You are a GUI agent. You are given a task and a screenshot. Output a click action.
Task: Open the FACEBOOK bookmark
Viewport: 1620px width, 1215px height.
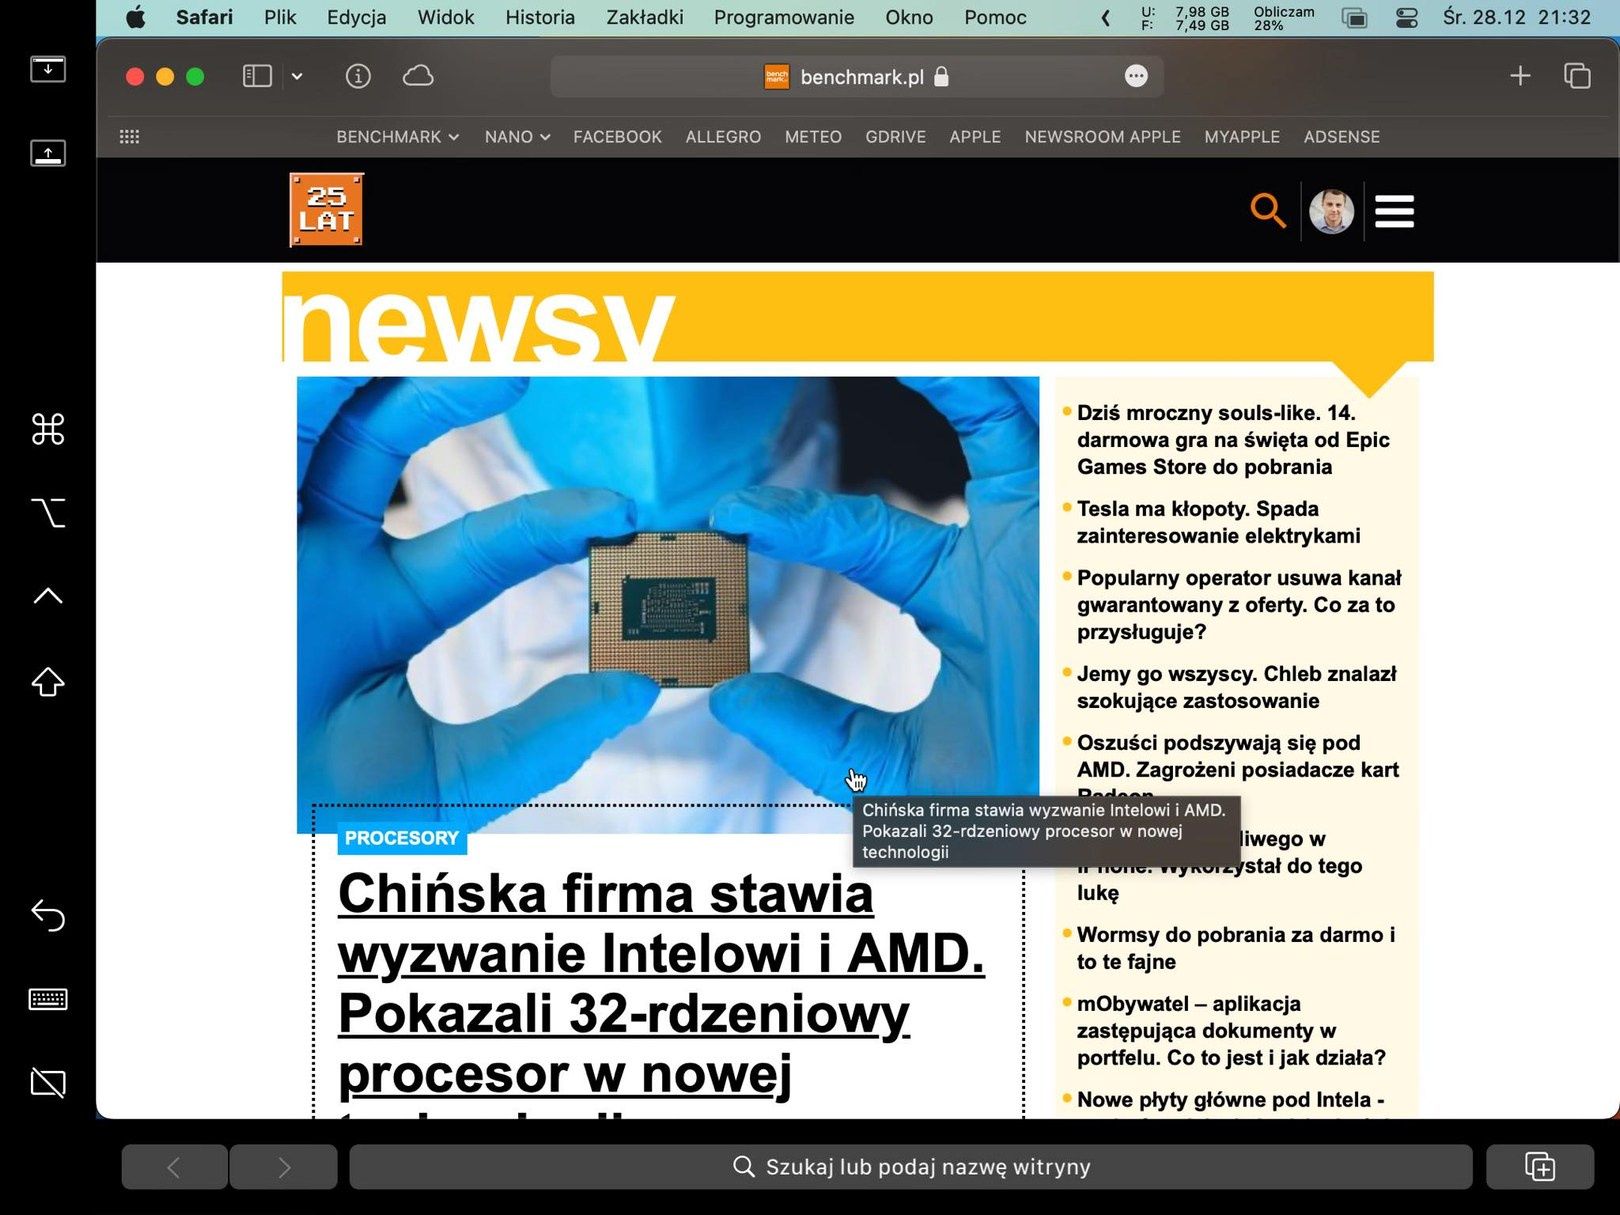(617, 137)
